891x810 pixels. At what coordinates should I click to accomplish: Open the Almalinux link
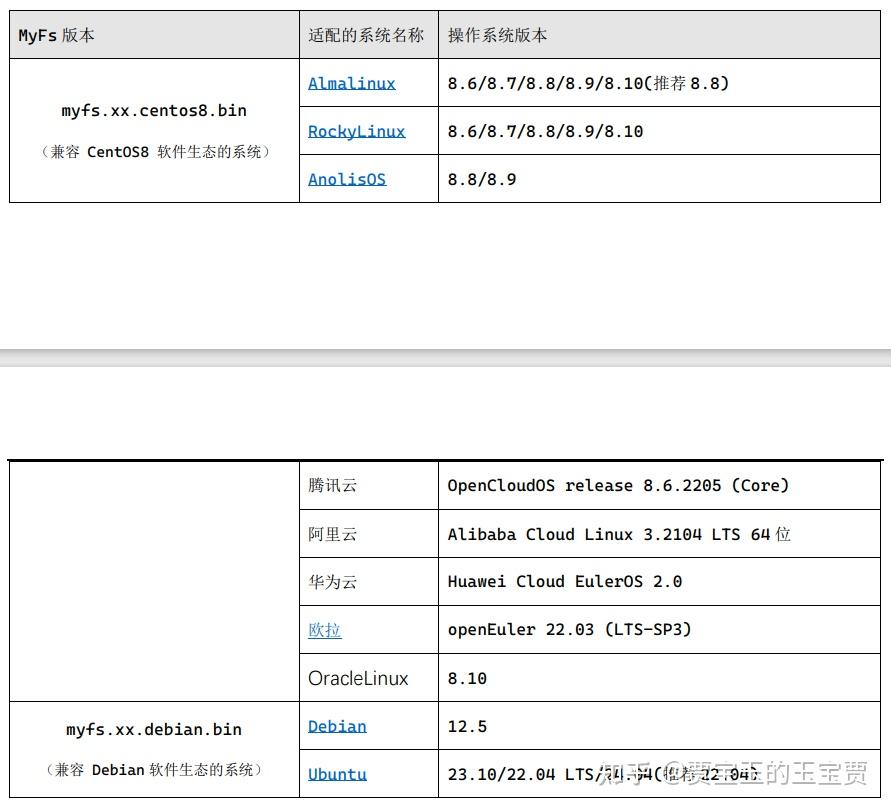pos(351,84)
